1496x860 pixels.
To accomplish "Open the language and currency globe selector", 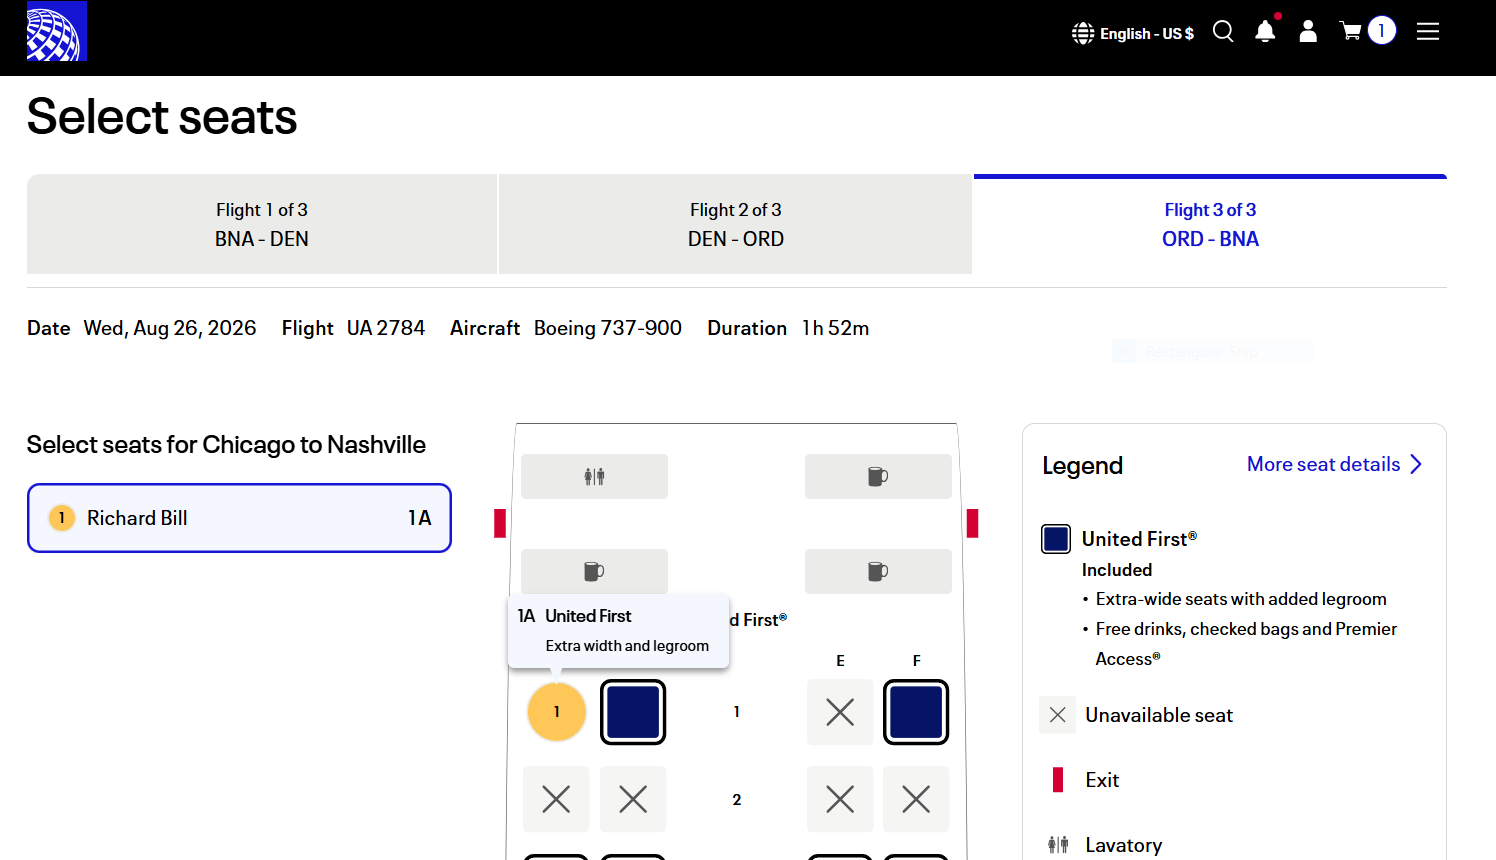I will tap(1083, 34).
